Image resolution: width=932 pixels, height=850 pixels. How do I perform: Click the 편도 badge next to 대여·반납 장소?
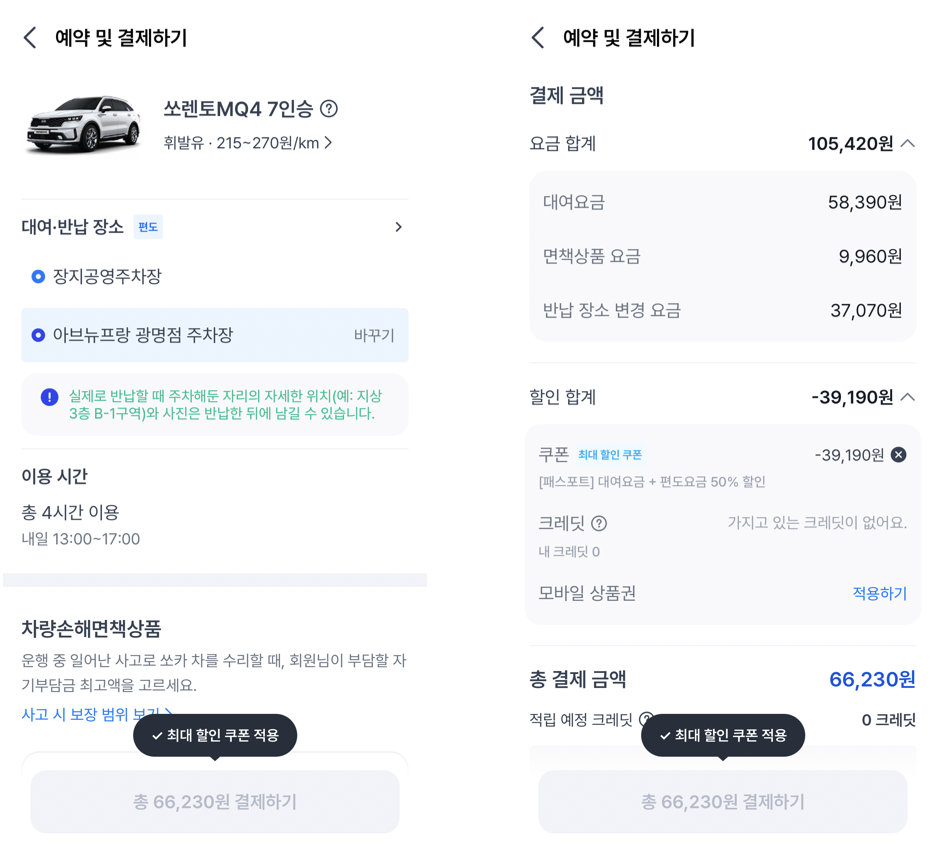tap(148, 227)
